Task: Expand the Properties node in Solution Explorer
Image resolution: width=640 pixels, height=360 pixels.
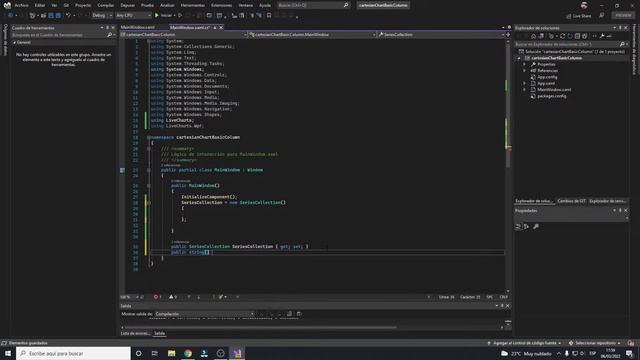Action: coord(524,64)
